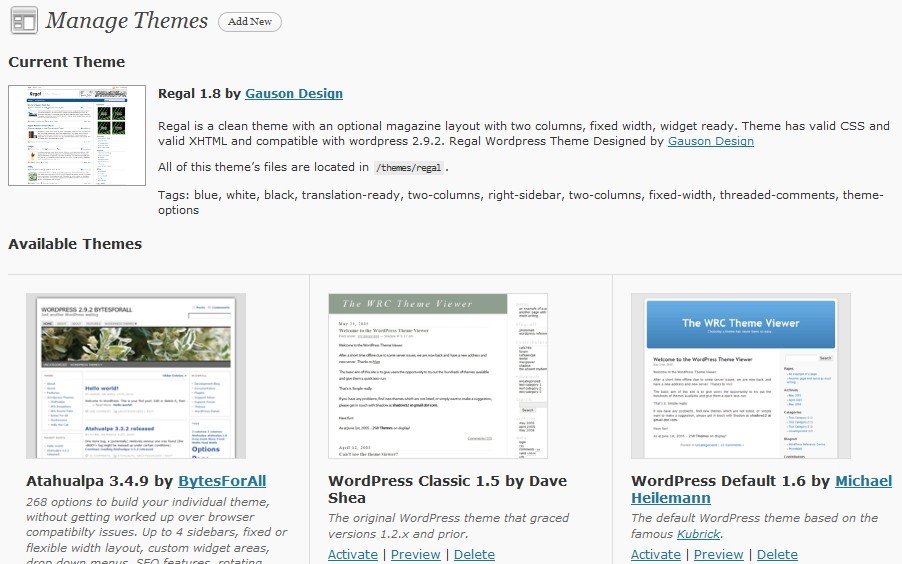Click the Atahualpa theme preview thumbnail

click(136, 376)
